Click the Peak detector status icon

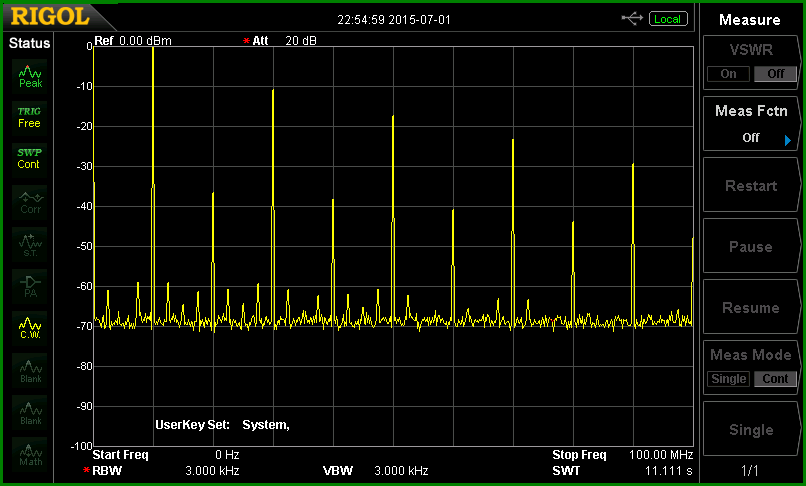pos(30,76)
